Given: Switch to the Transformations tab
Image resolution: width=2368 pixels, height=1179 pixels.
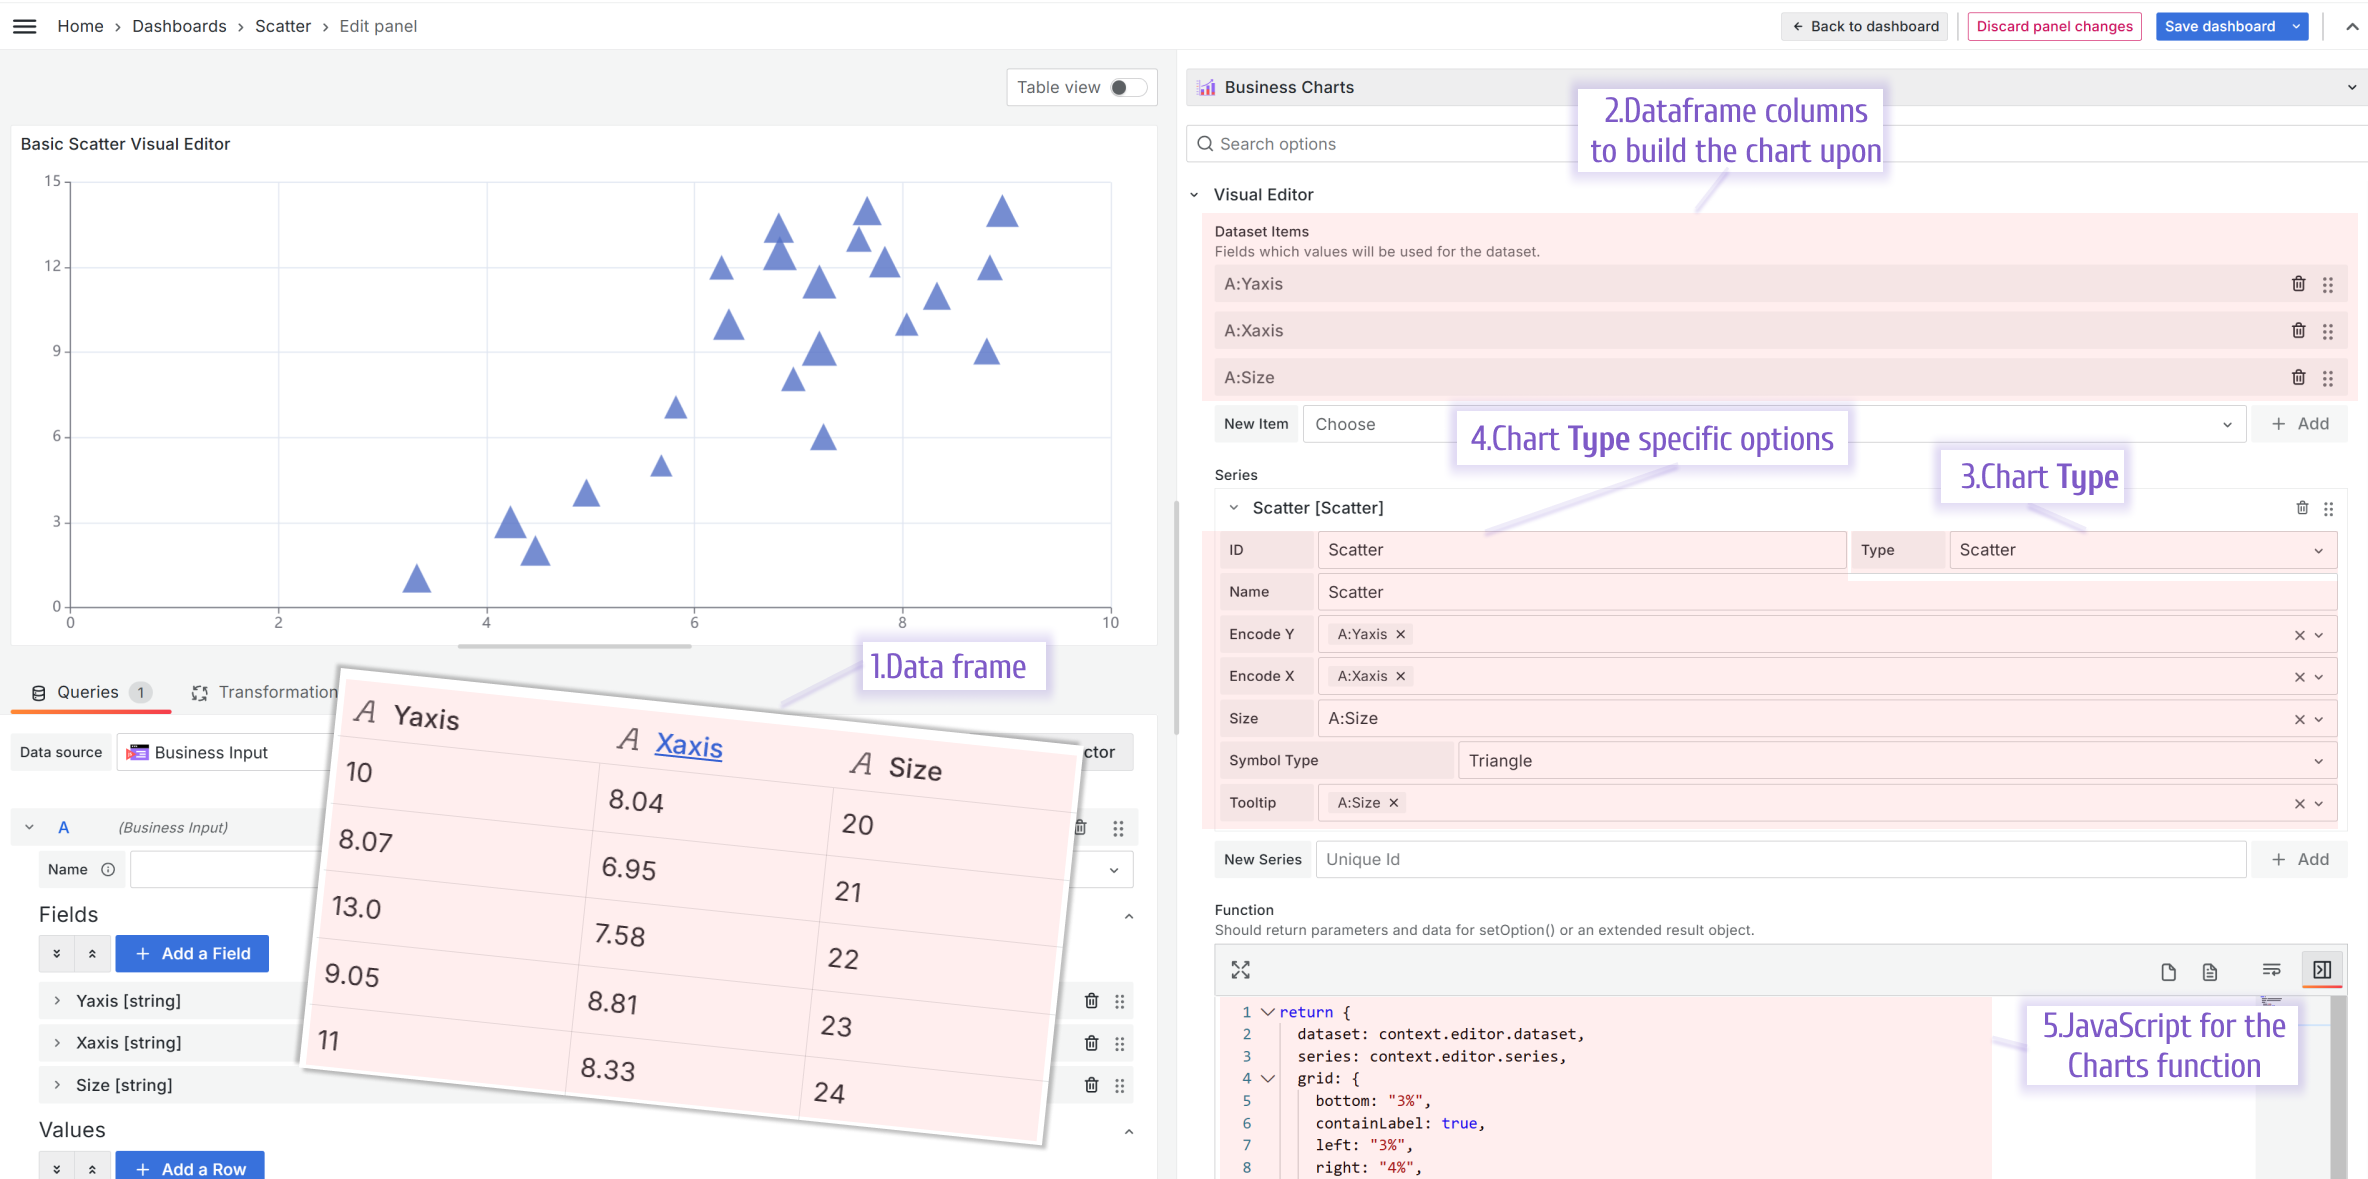Looking at the screenshot, I should point(277,691).
